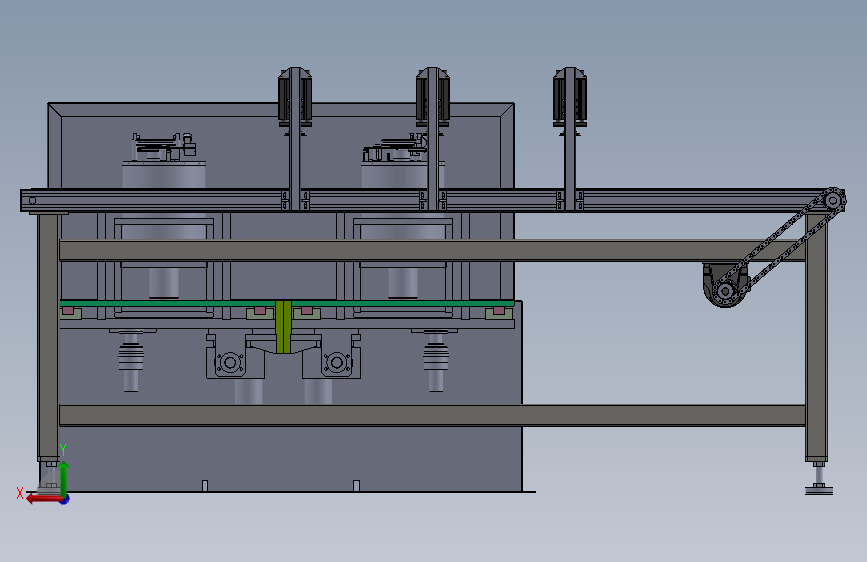The width and height of the screenshot is (867, 562).
Task: Select the rightmost vertical guide roller head
Action: click(570, 98)
